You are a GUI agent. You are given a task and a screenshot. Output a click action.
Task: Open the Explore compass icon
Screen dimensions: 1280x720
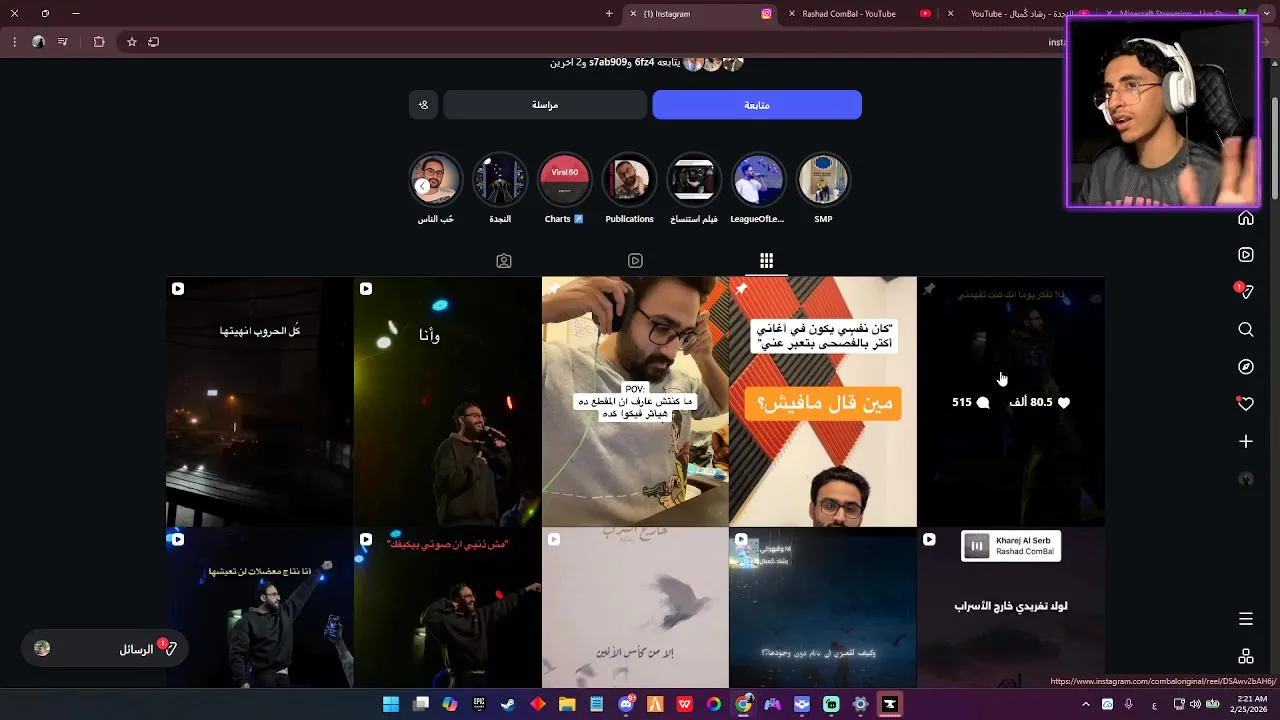point(1246,367)
